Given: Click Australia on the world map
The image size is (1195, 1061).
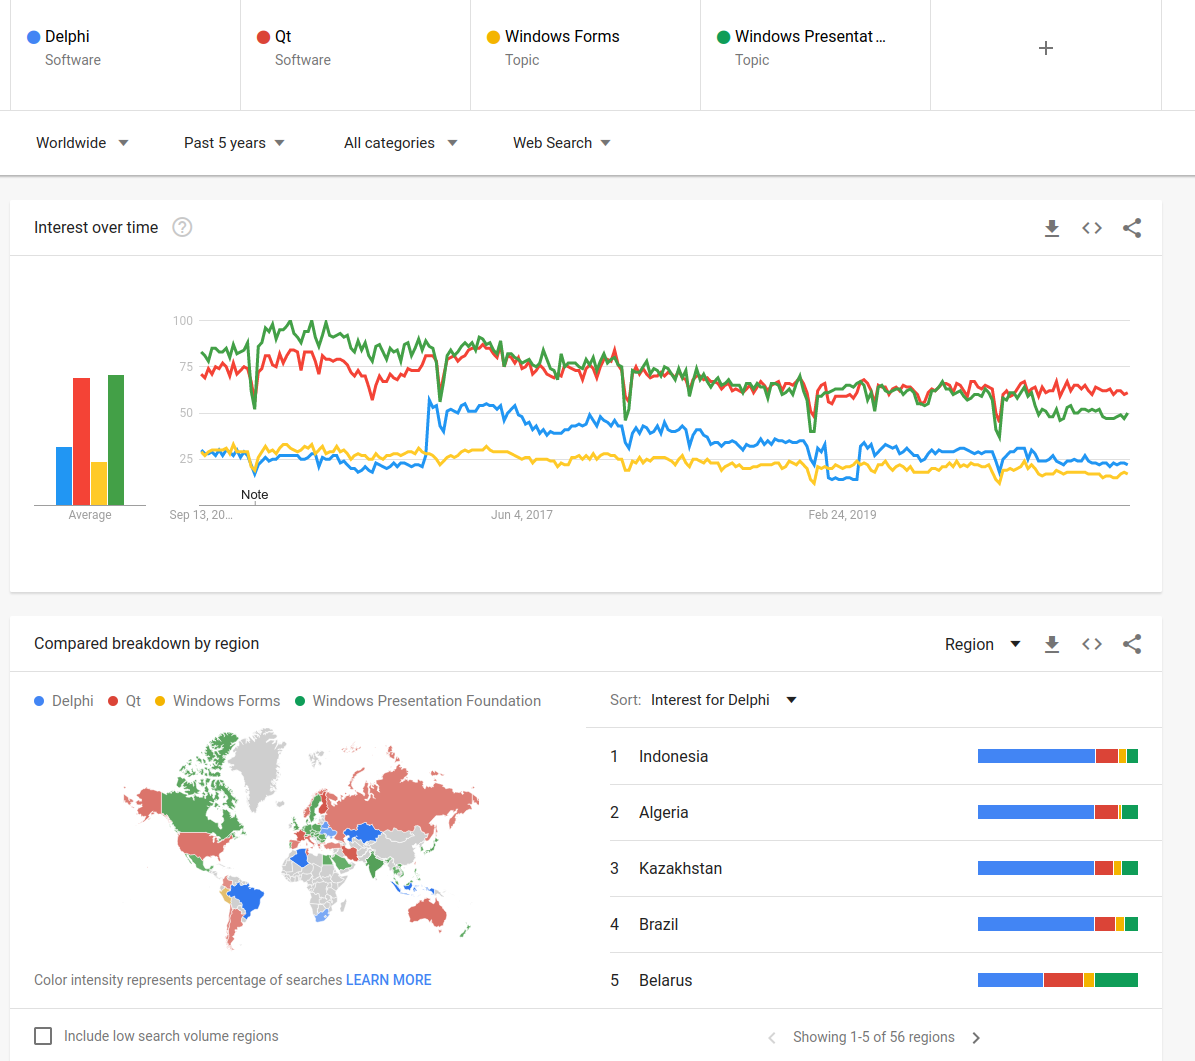Looking at the screenshot, I should point(428,911).
